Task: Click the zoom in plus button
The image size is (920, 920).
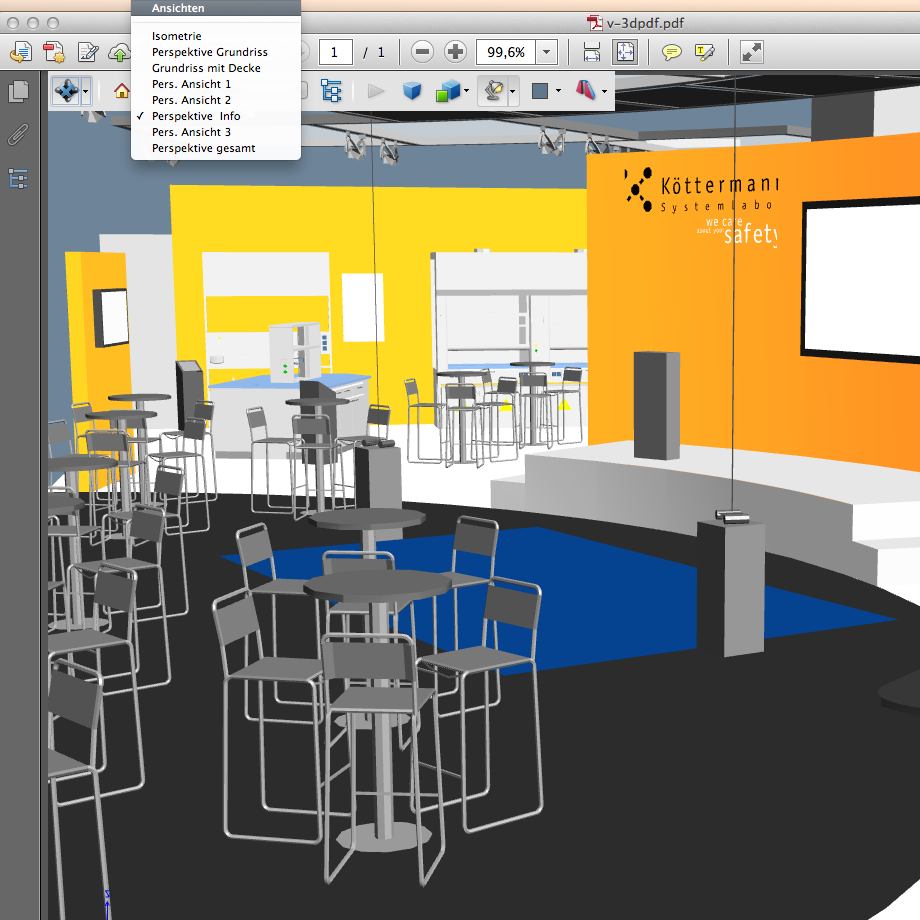Action: [x=455, y=51]
